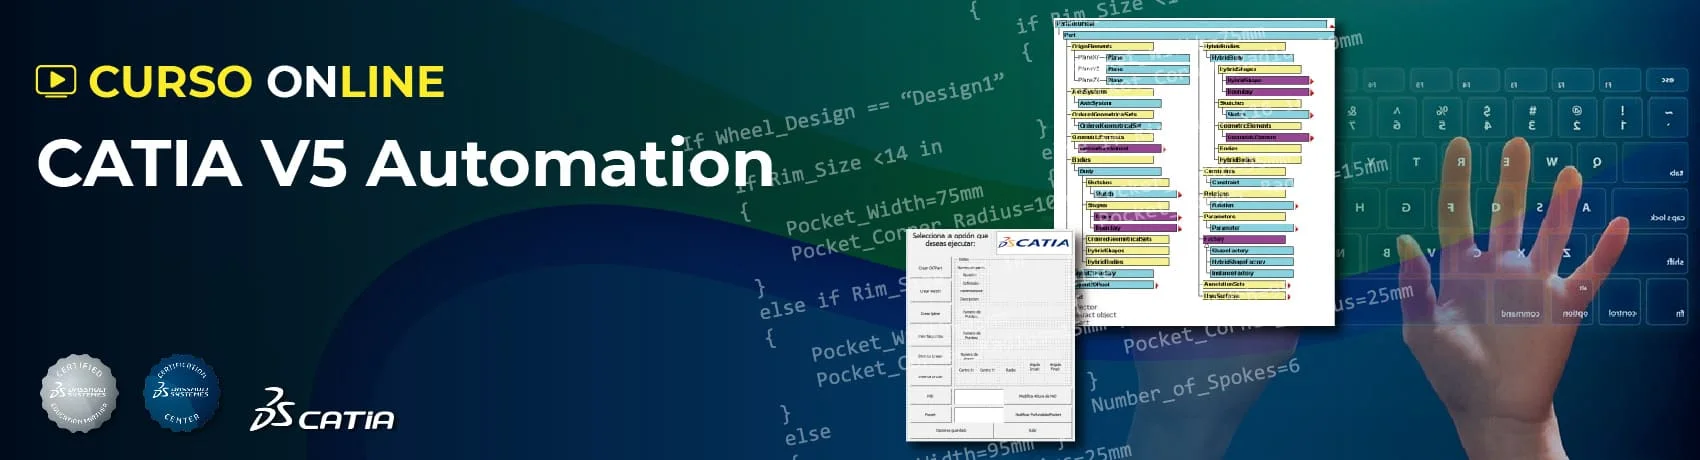The width and height of the screenshot is (1700, 460).
Task: Click the play icon beside CURSO ONLINE
Action: coord(56,80)
